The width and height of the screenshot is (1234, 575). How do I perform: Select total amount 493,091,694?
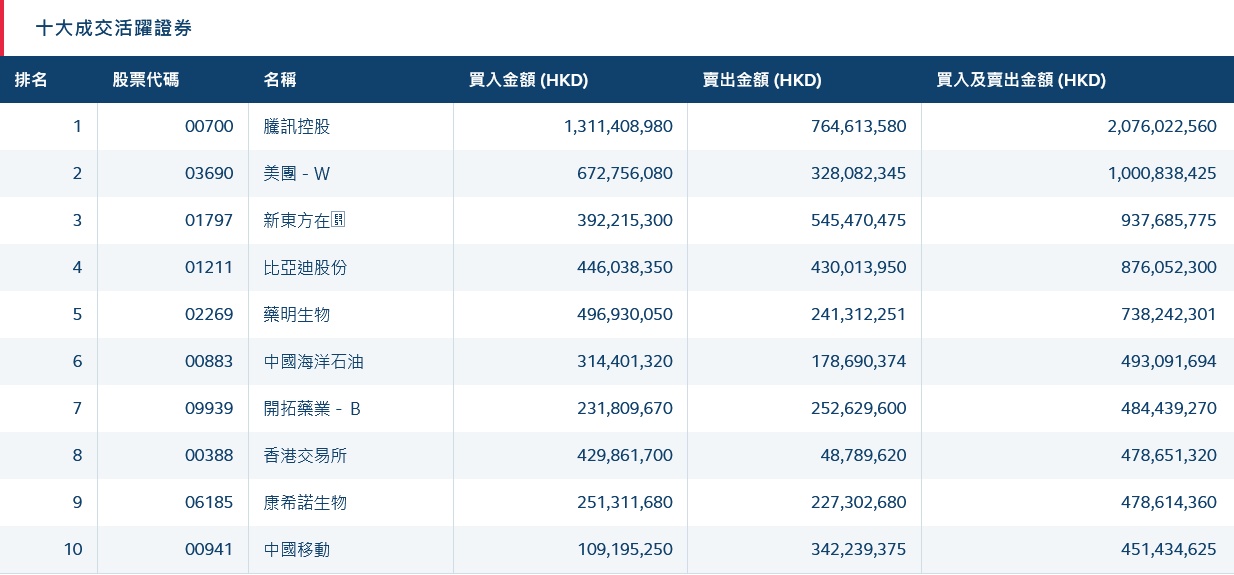pos(1169,361)
